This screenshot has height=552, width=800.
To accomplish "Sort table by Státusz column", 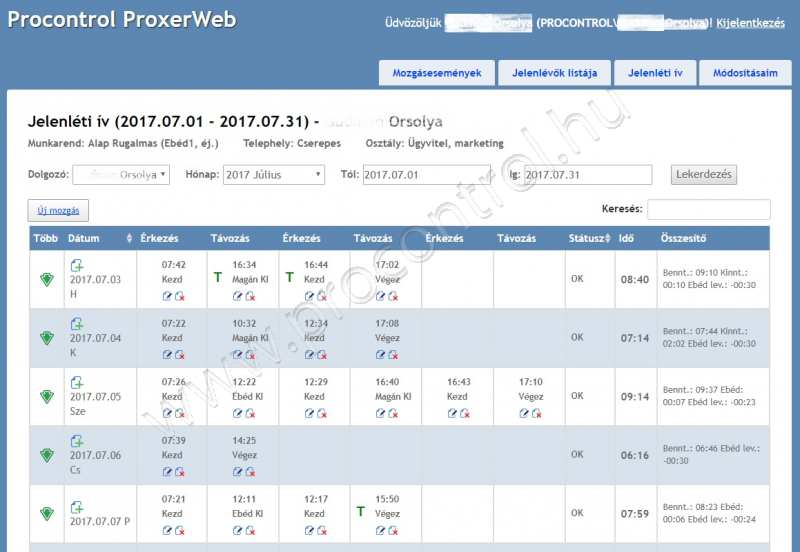I will click(589, 238).
